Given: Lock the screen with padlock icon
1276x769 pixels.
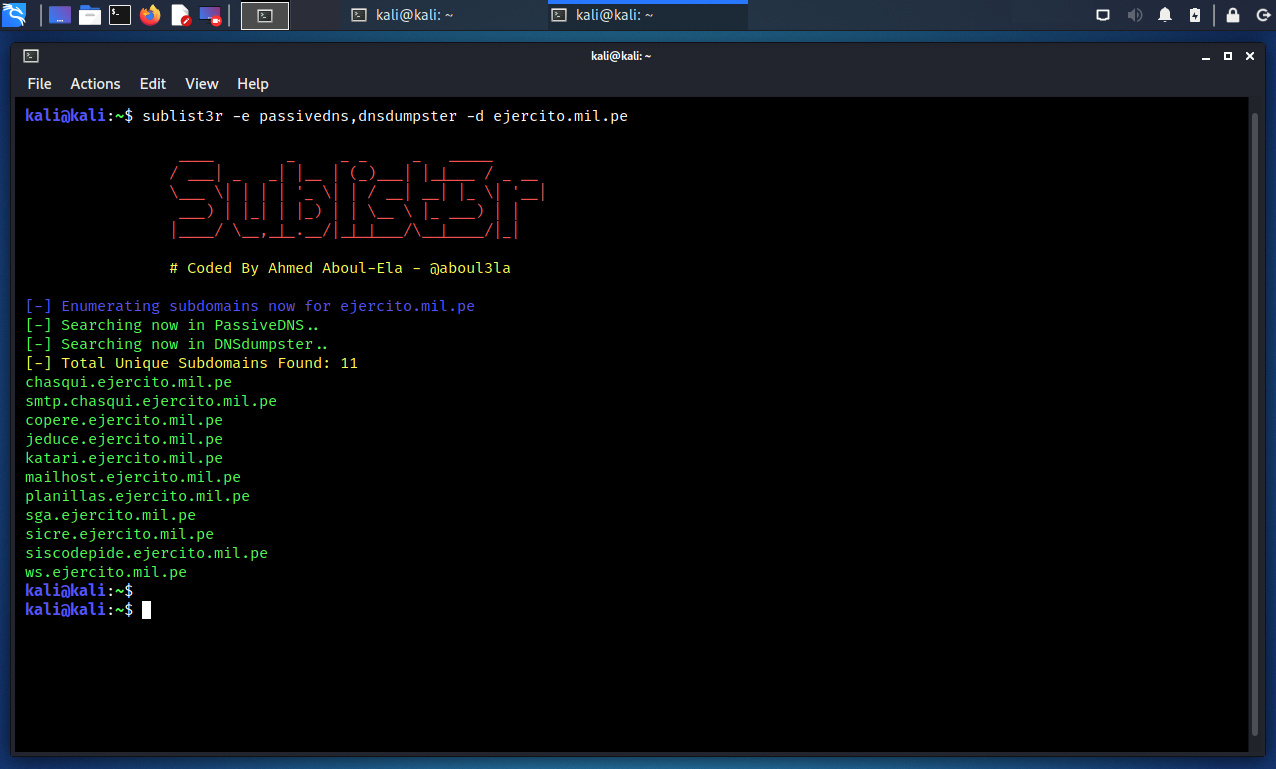Looking at the screenshot, I should (1233, 15).
